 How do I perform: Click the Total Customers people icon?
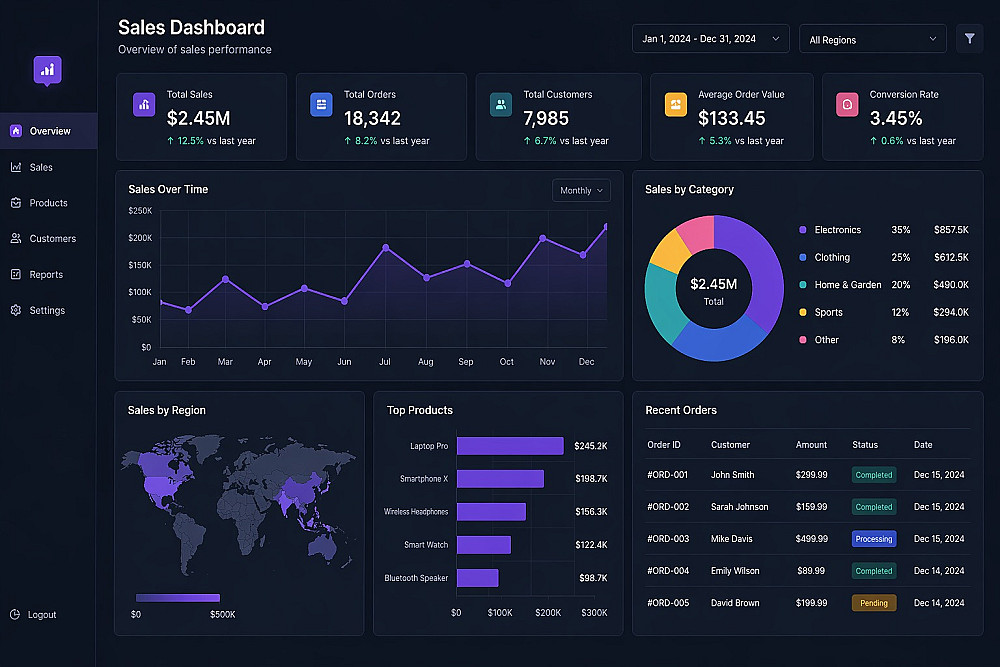(x=501, y=105)
